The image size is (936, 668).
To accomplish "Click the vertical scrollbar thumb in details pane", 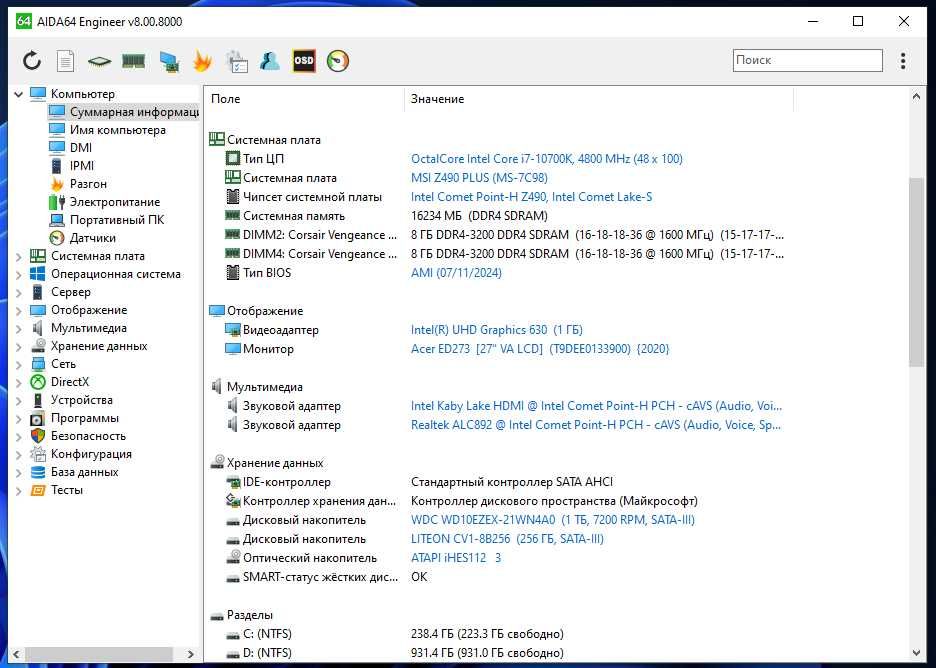I will [916, 272].
